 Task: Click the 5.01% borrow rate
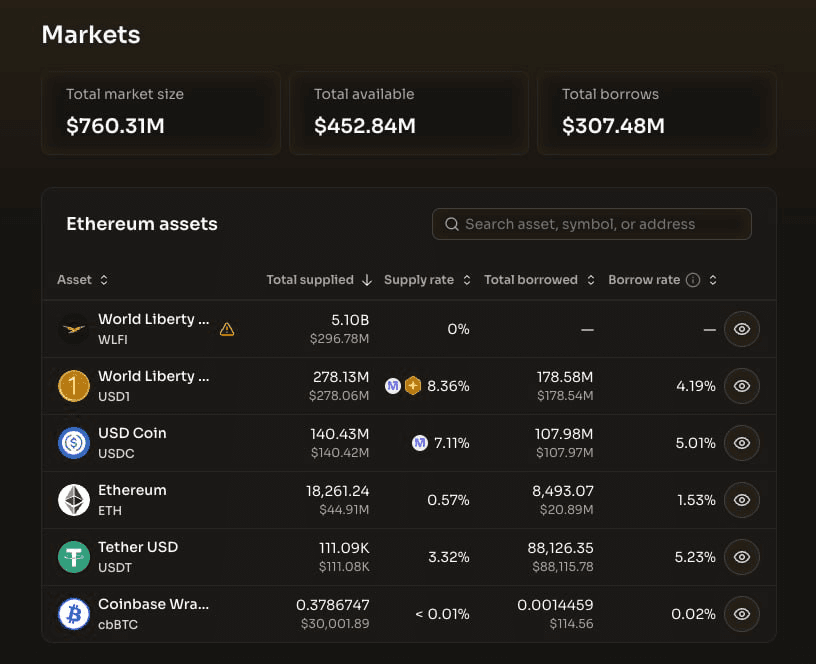coord(695,443)
